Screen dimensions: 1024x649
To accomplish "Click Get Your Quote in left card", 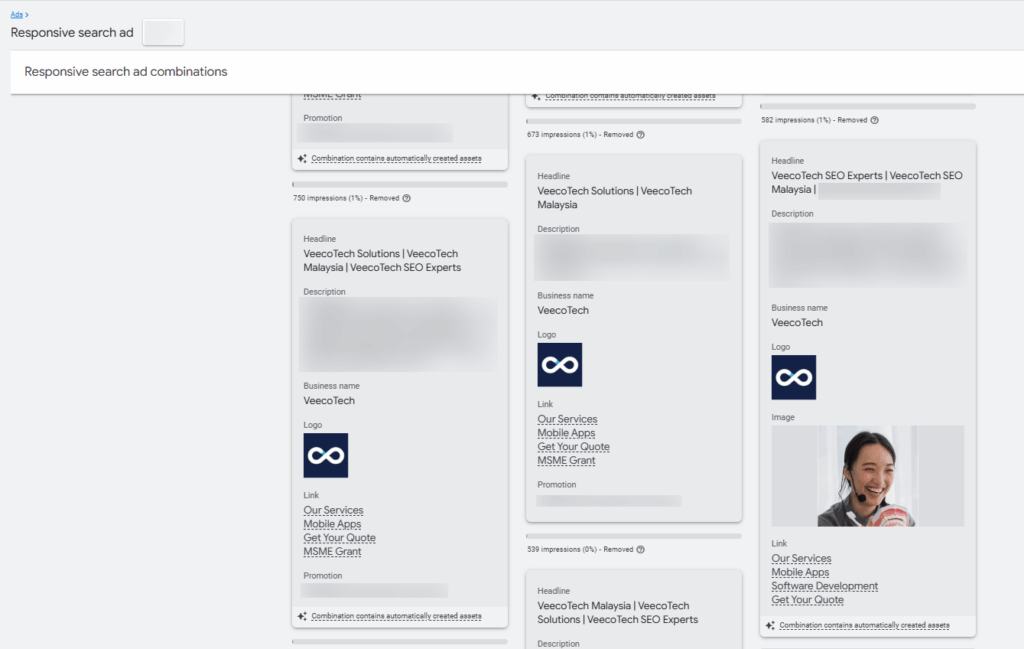I will point(339,537).
